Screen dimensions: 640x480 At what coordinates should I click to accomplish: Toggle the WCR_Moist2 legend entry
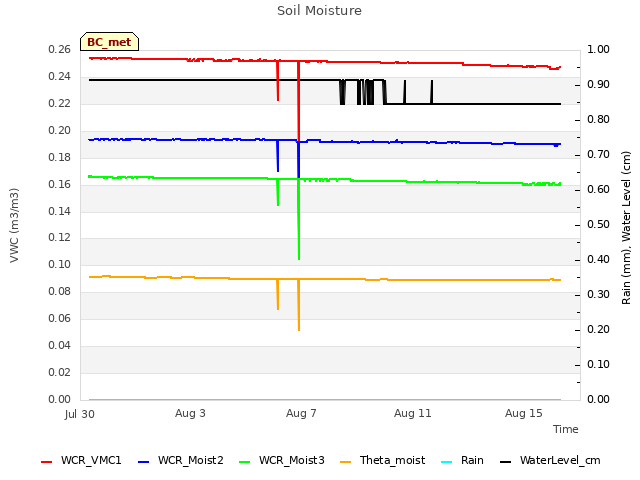pyautogui.click(x=181, y=460)
